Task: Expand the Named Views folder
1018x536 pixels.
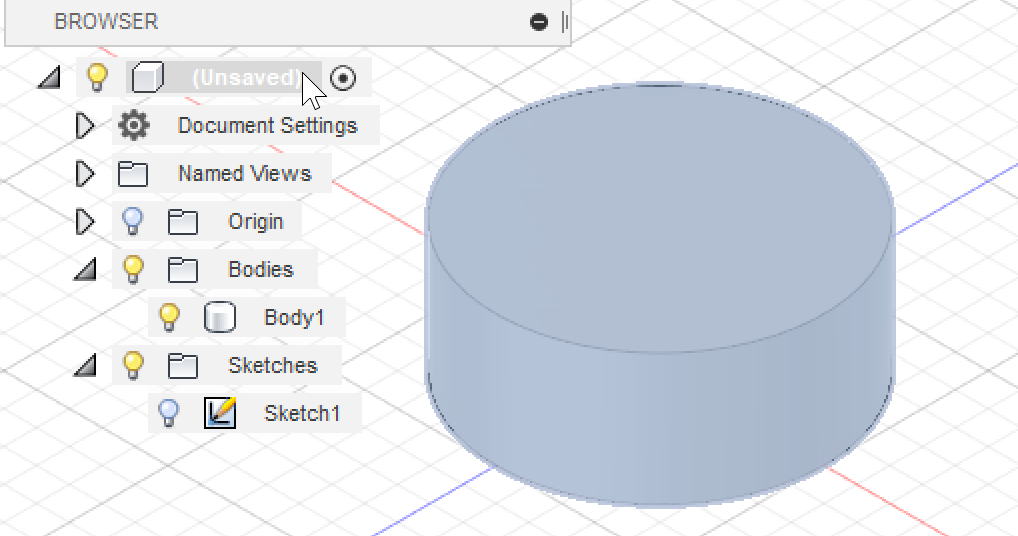Action: (85, 173)
